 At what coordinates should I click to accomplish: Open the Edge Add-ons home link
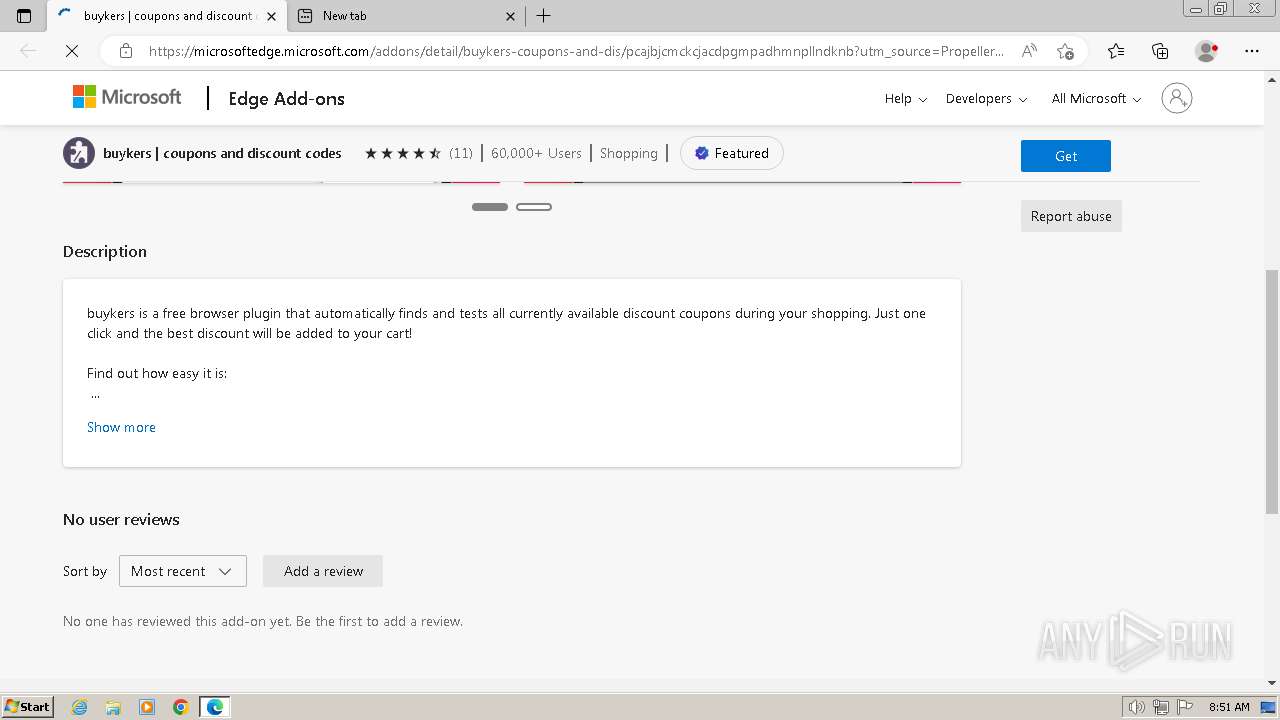pos(286,98)
